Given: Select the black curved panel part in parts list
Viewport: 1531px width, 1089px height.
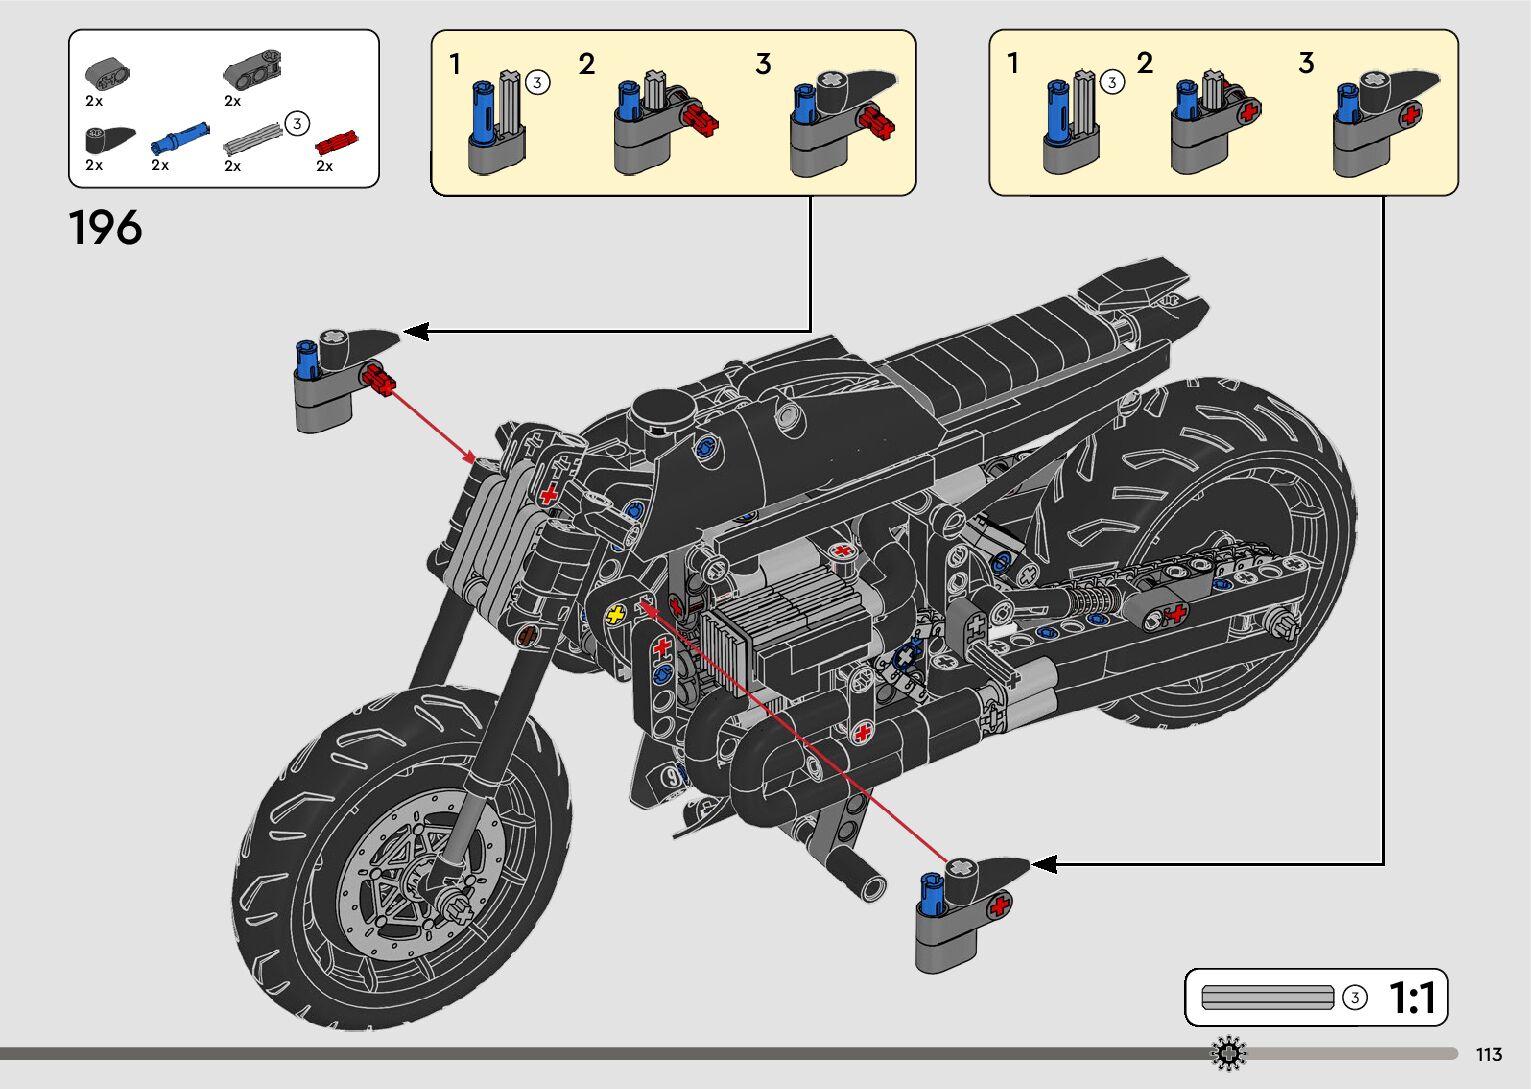Looking at the screenshot, I should (x=108, y=139).
